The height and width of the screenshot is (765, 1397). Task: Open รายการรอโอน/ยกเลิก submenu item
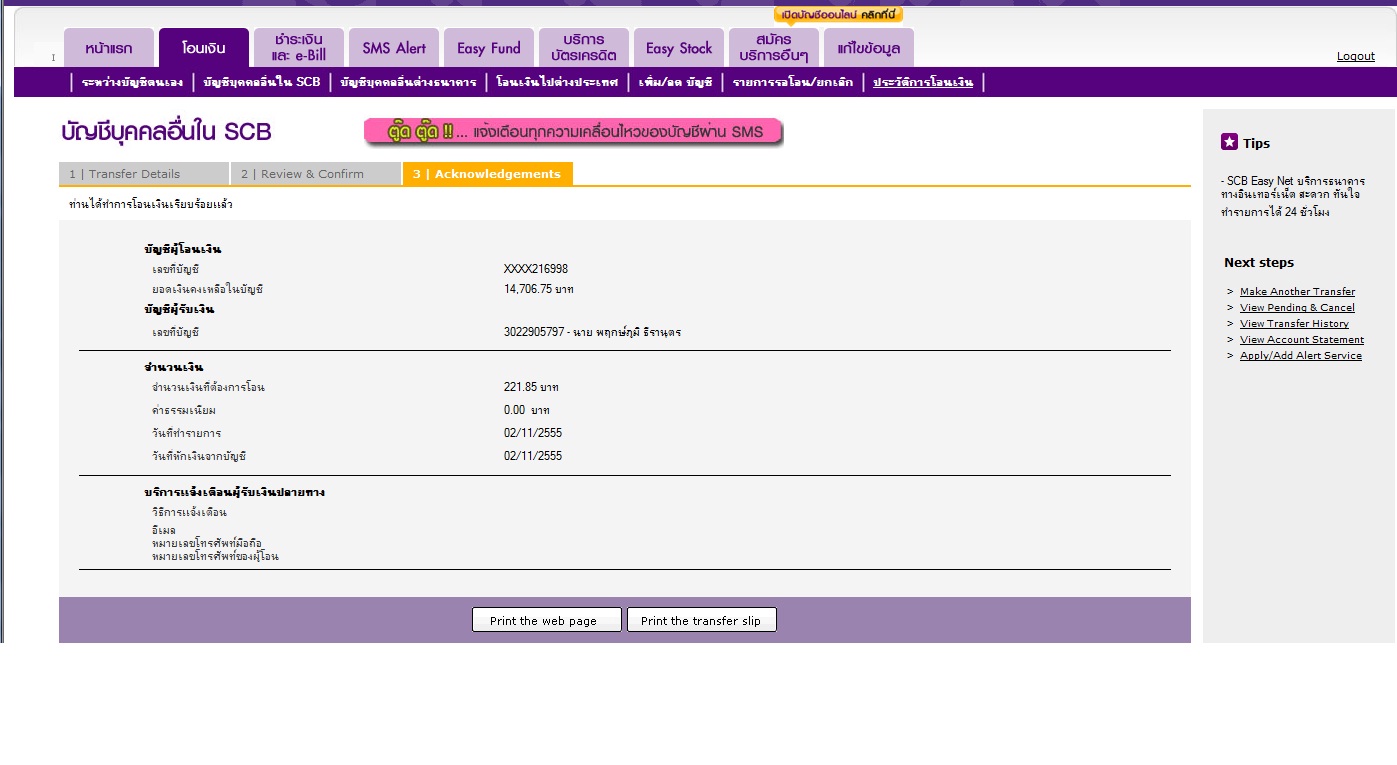(x=793, y=82)
